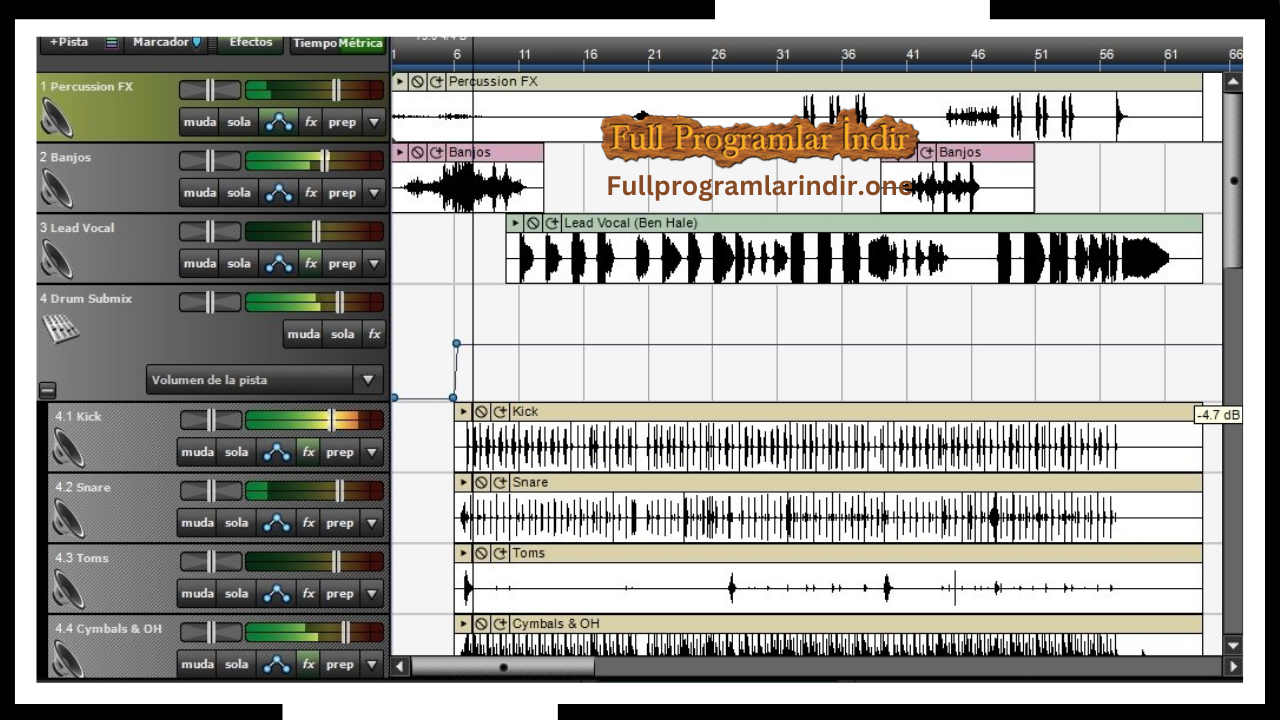Click the speaker icon of Banjos track

click(x=57, y=189)
